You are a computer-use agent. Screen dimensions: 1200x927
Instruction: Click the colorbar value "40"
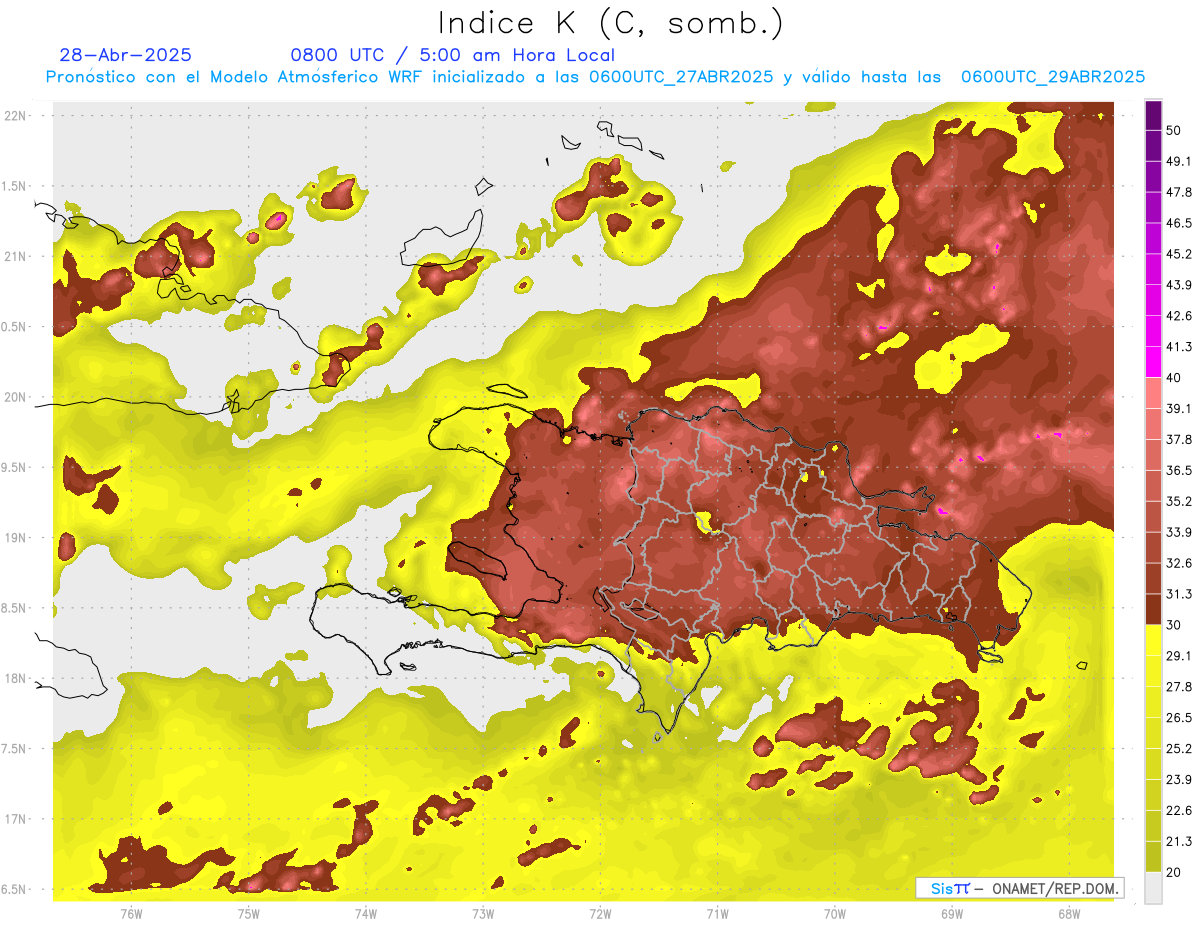pyautogui.click(x=1174, y=378)
